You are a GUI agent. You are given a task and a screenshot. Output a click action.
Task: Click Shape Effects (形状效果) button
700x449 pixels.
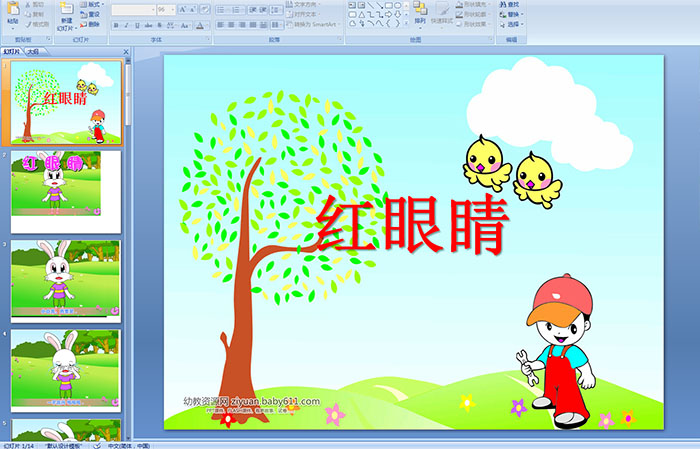473,24
